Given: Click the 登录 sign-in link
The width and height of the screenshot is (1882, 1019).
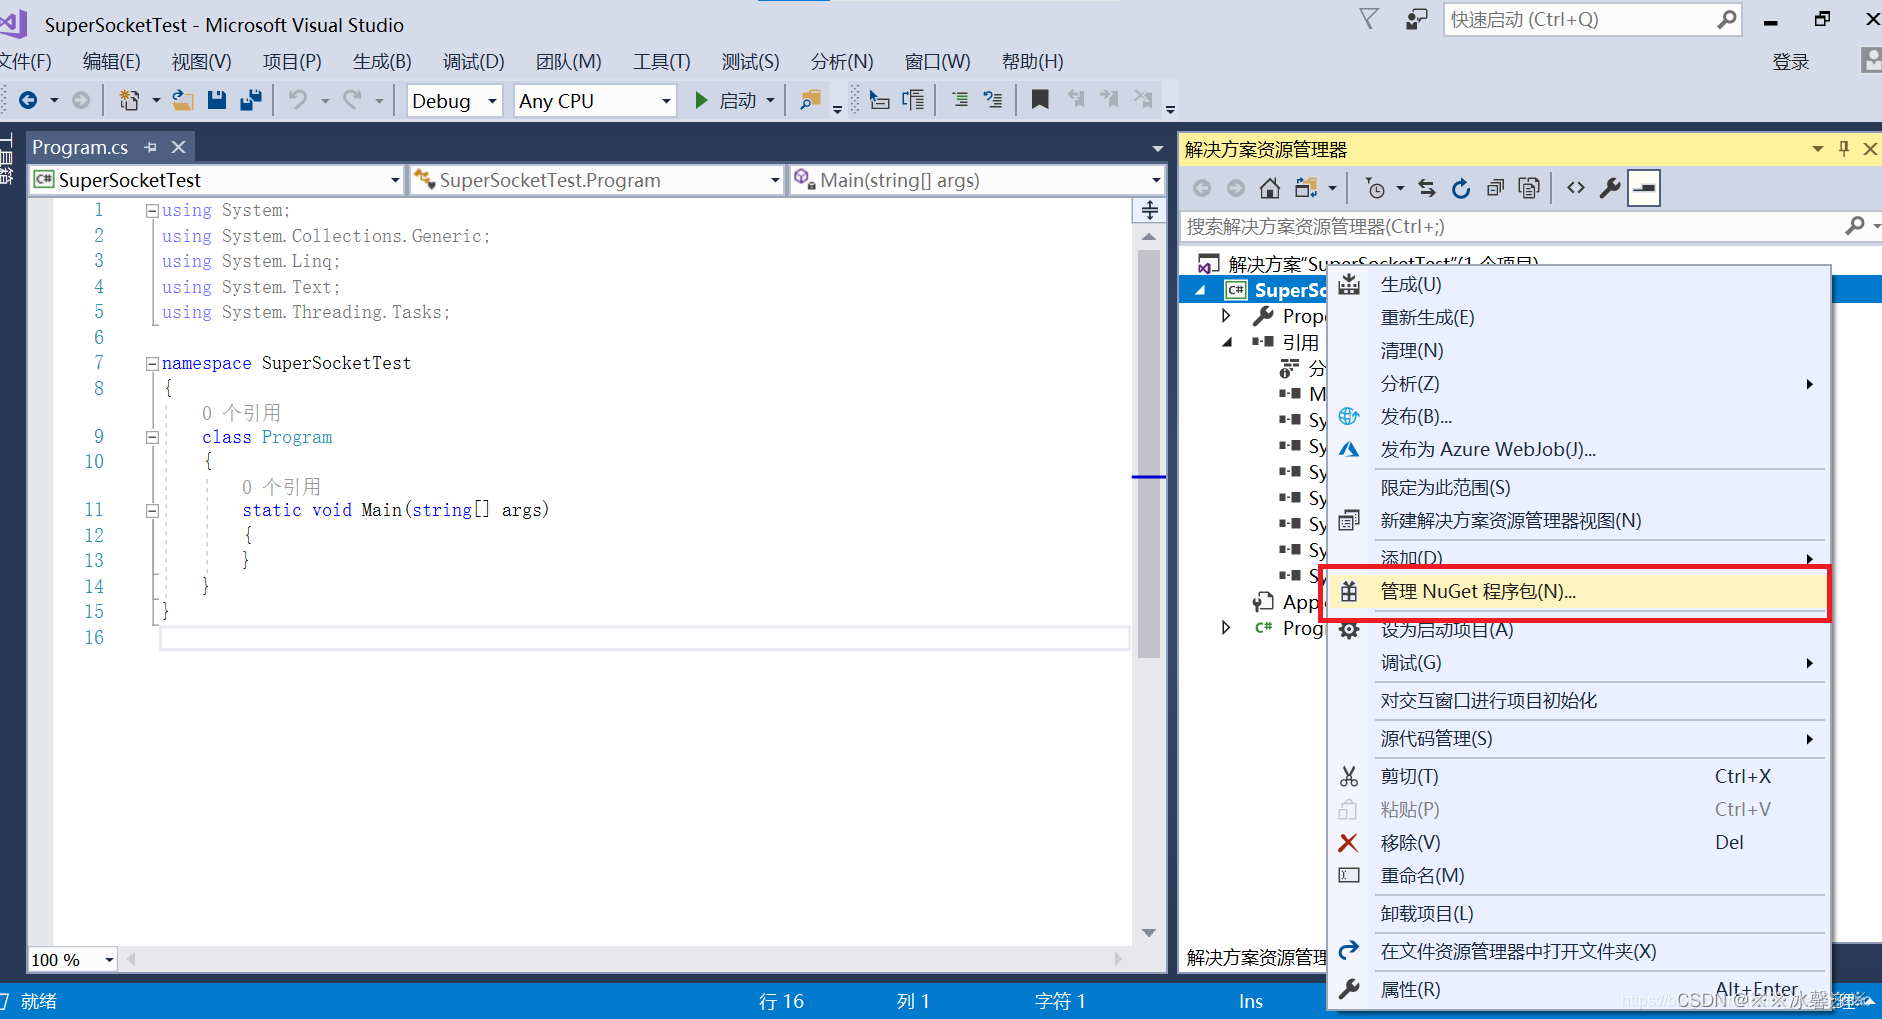Looking at the screenshot, I should (x=1791, y=61).
